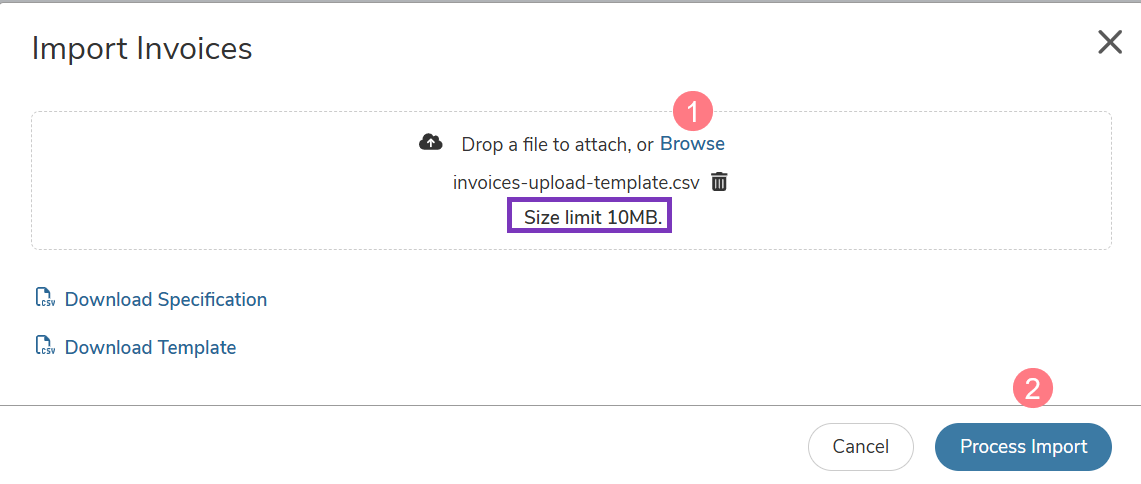Click the CSV icon beside Download Specification
Image resolution: width=1141 pixels, height=484 pixels.
46,298
